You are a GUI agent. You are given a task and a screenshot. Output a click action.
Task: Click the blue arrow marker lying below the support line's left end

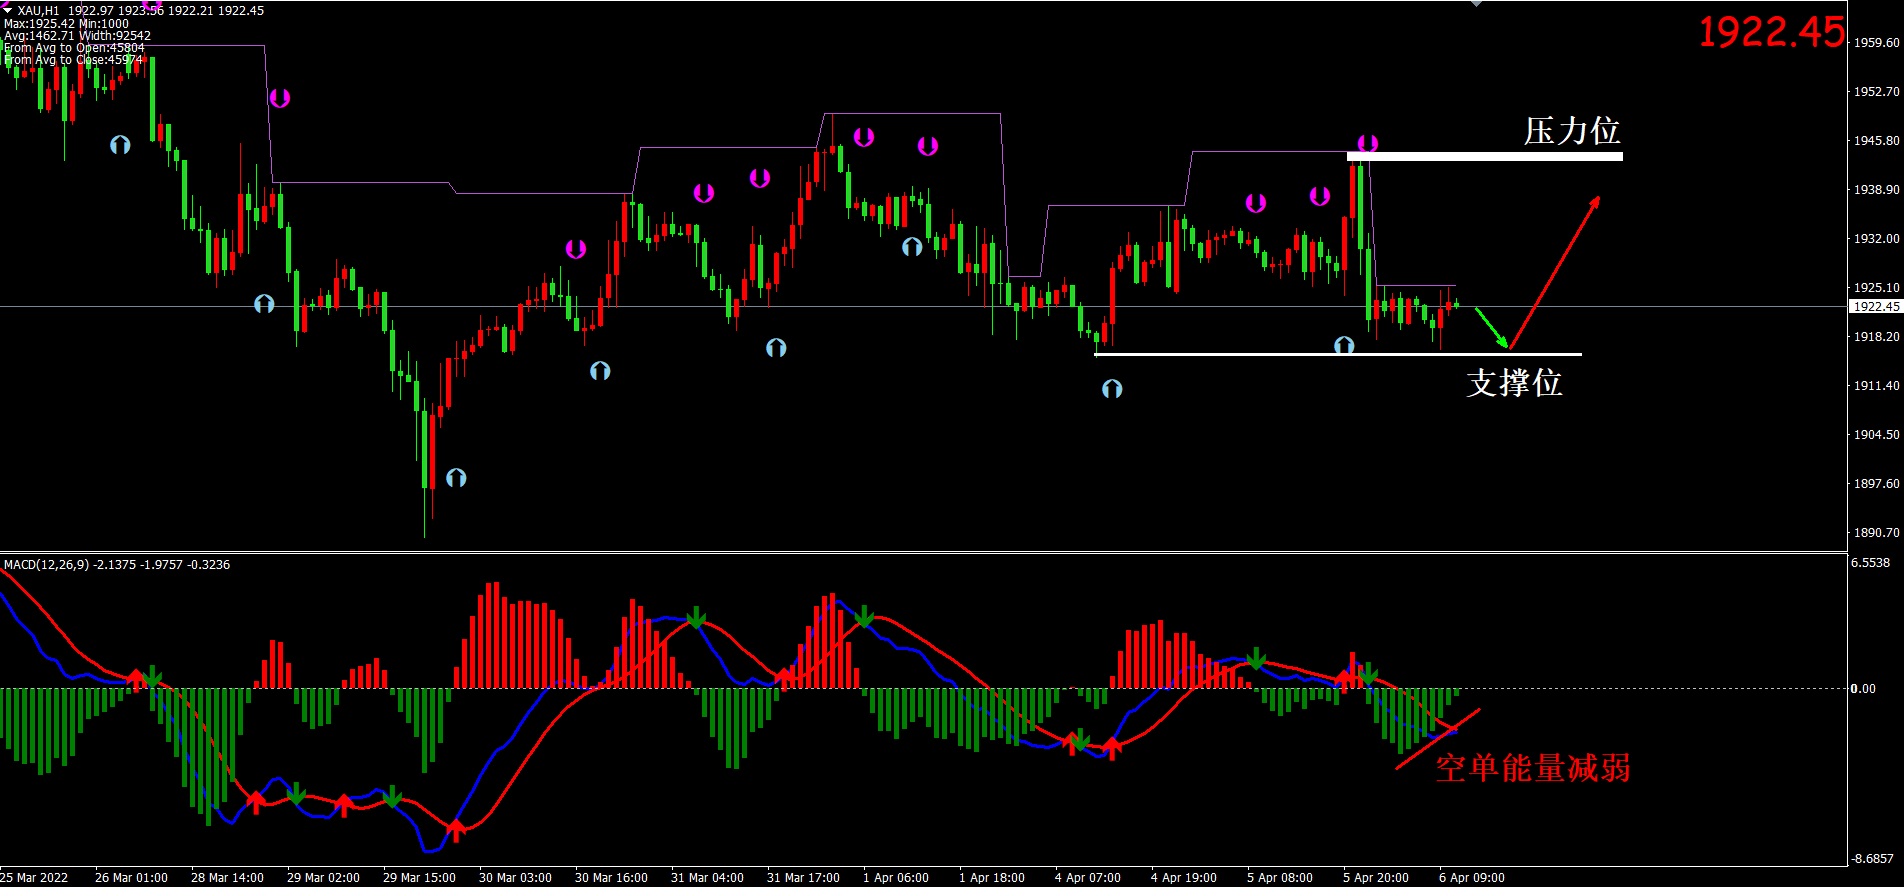[x=1112, y=389]
